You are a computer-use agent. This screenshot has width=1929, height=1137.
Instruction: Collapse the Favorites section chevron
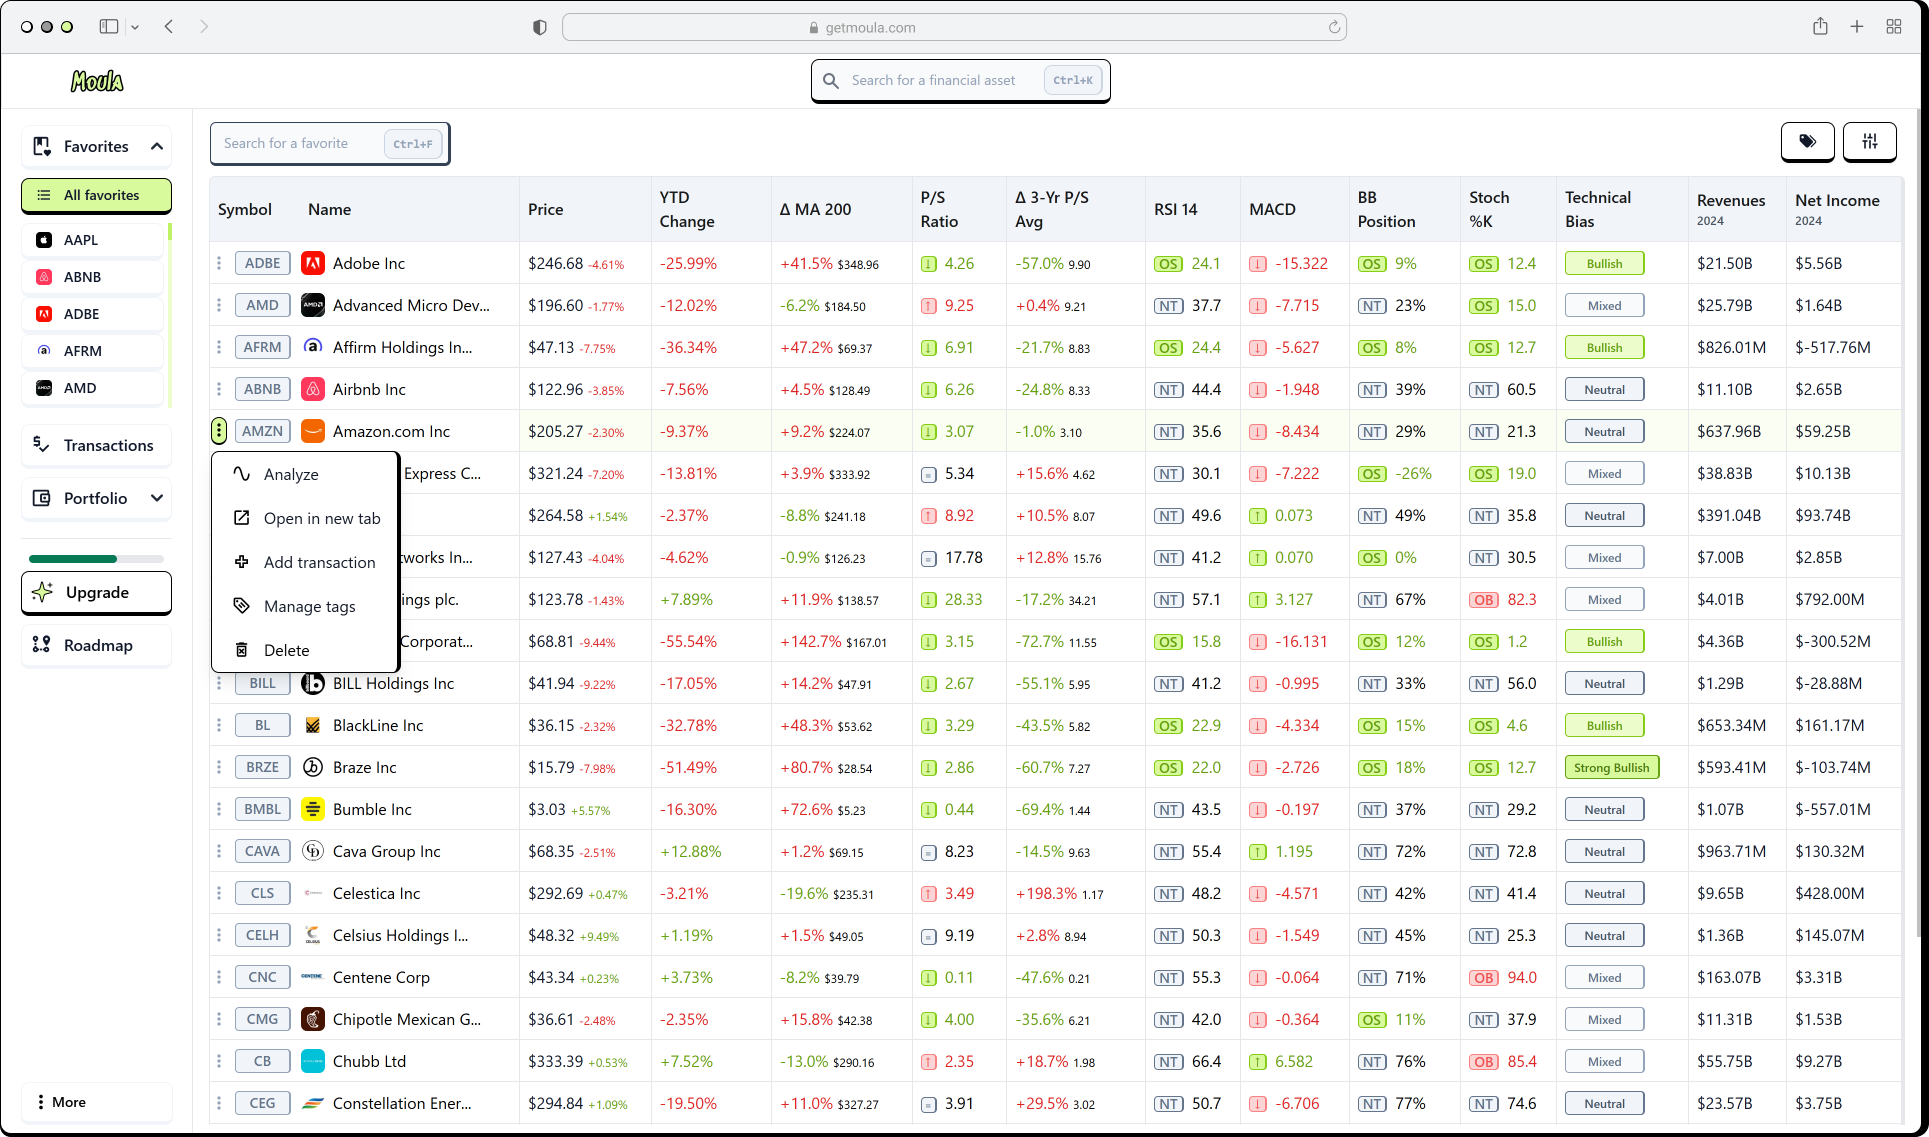157,146
